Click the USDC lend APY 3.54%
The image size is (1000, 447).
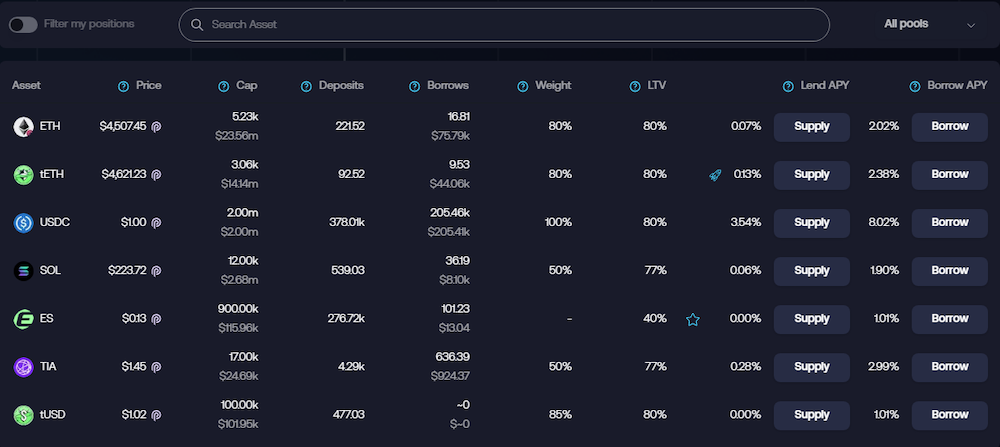pos(746,223)
